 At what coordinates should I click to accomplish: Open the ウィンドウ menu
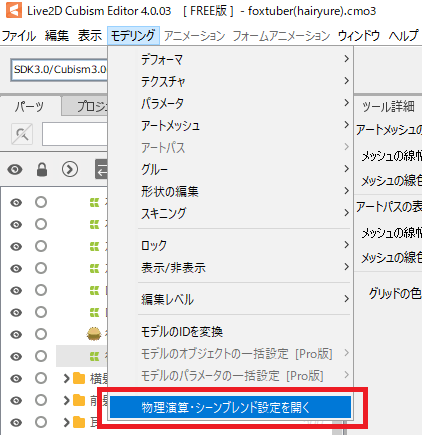(359, 35)
